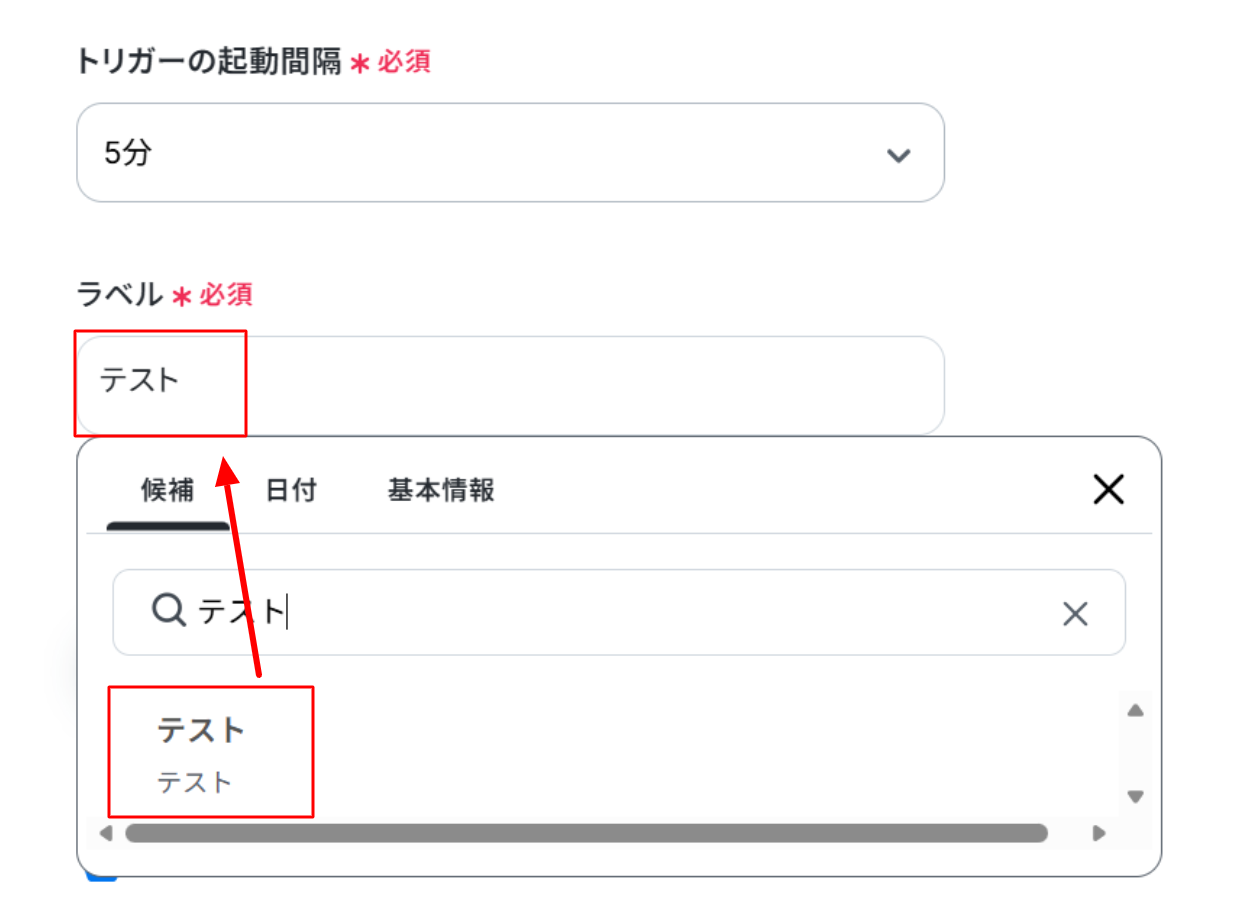Click the chevron arrow in the 5分 dropdown
Viewport: 1260px width, 907px height.
click(x=899, y=155)
